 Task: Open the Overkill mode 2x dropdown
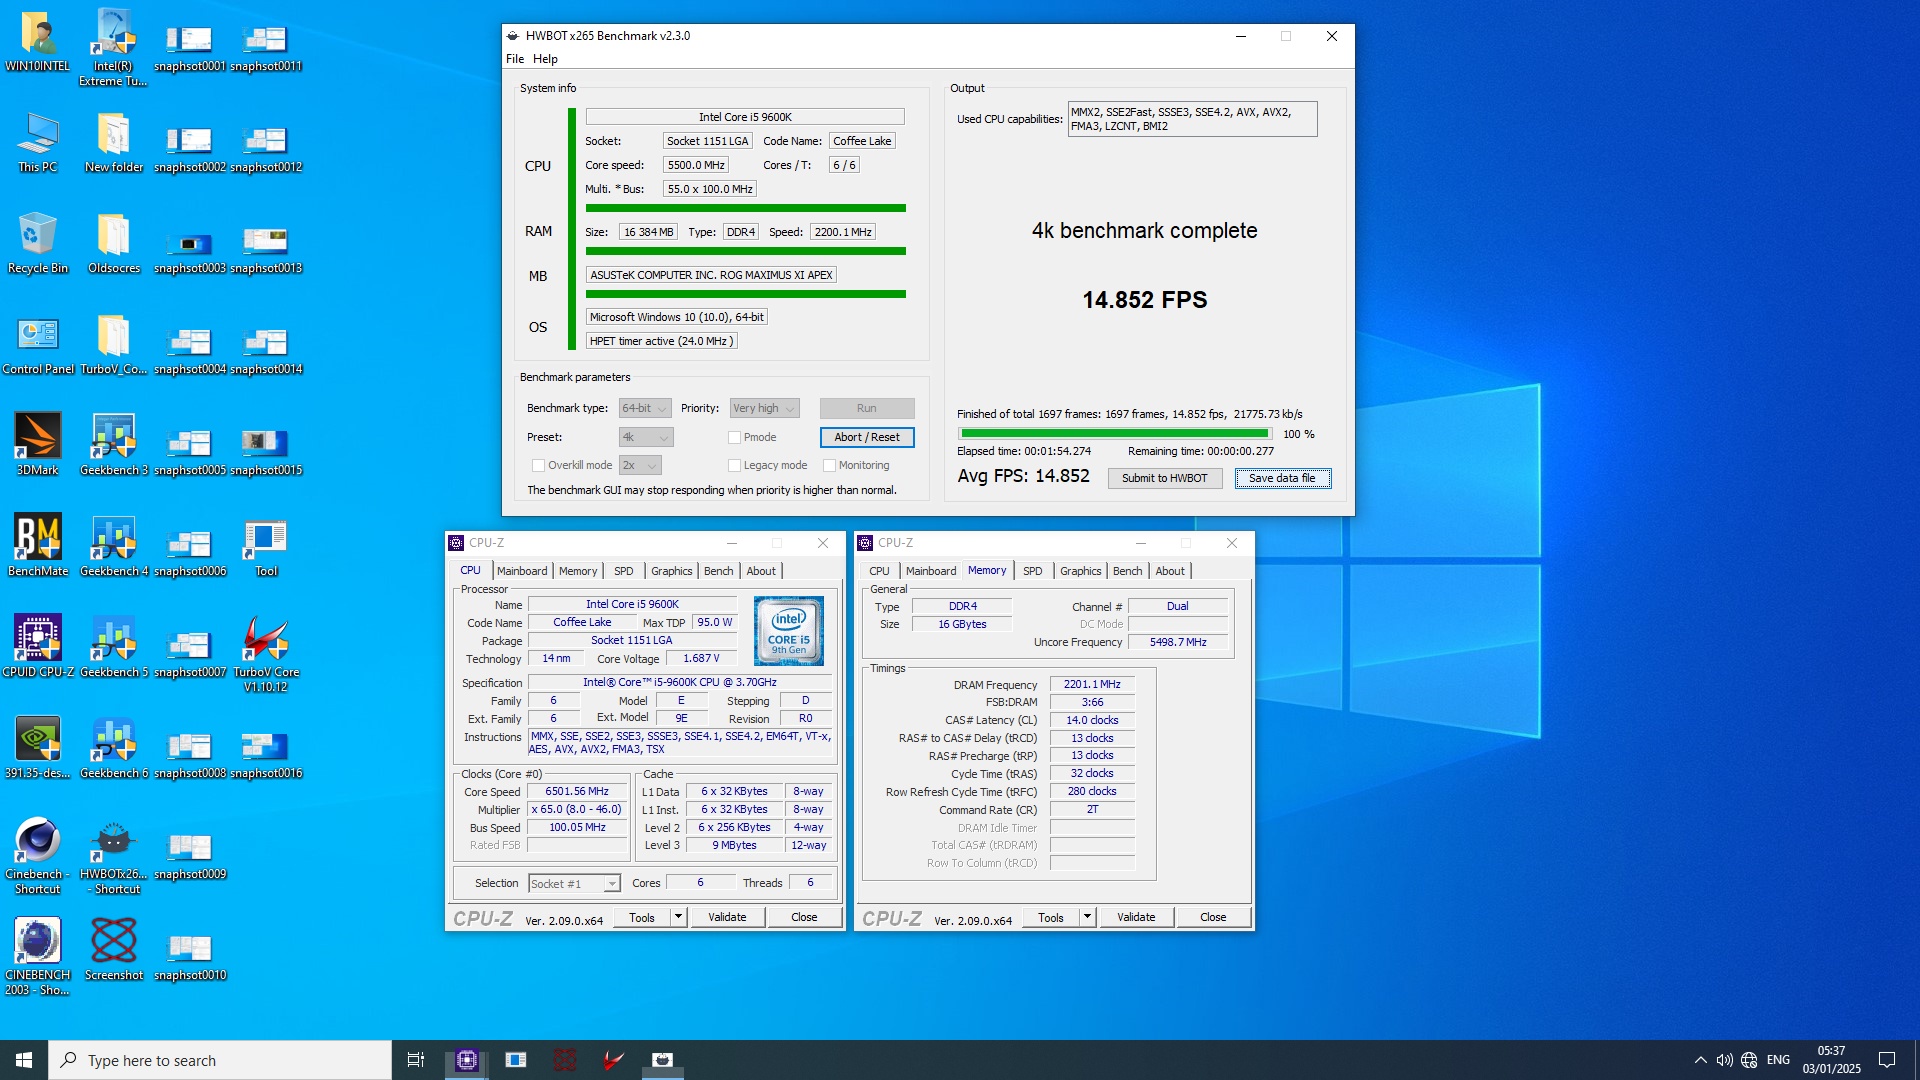coord(640,465)
